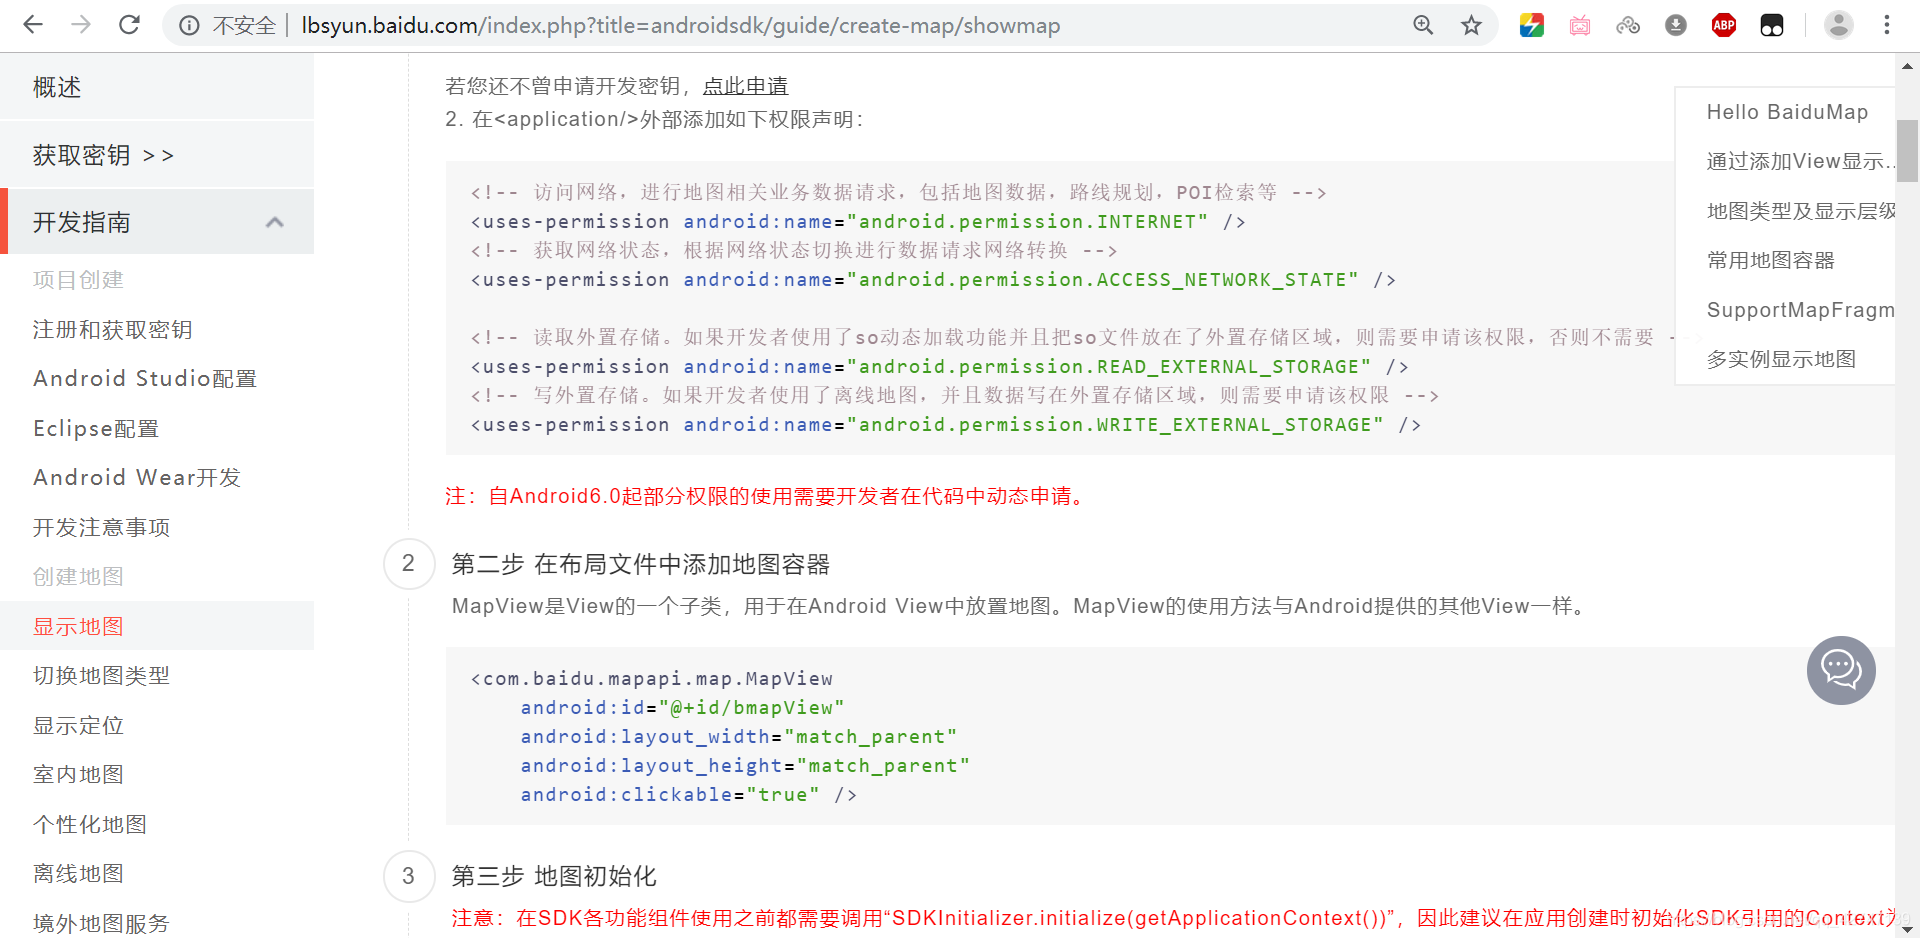Viewport: 1920px width, 938px height.
Task: Open Android Wear开发 page
Action: (x=137, y=478)
